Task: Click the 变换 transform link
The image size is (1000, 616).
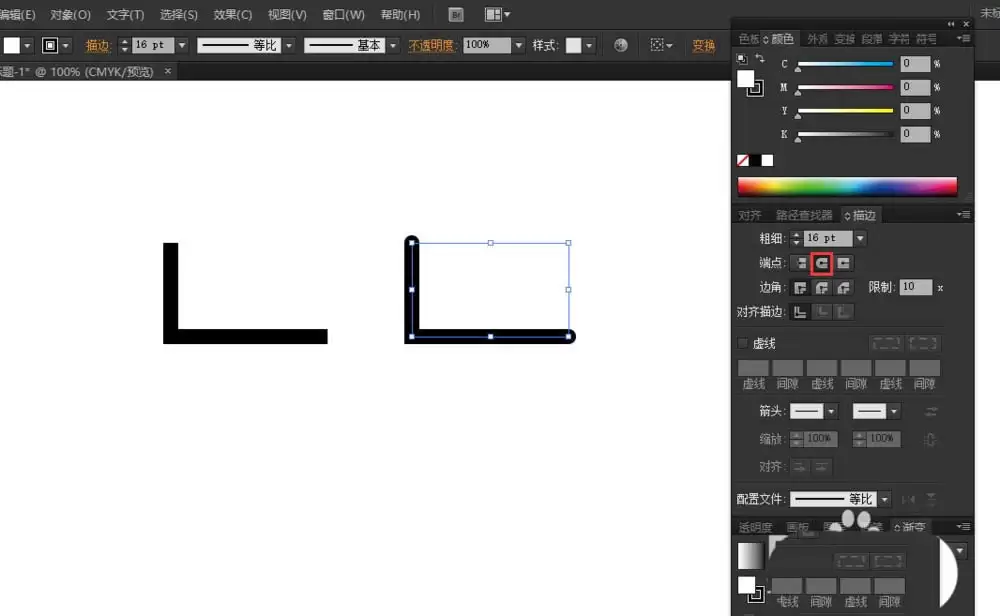Action: click(703, 45)
